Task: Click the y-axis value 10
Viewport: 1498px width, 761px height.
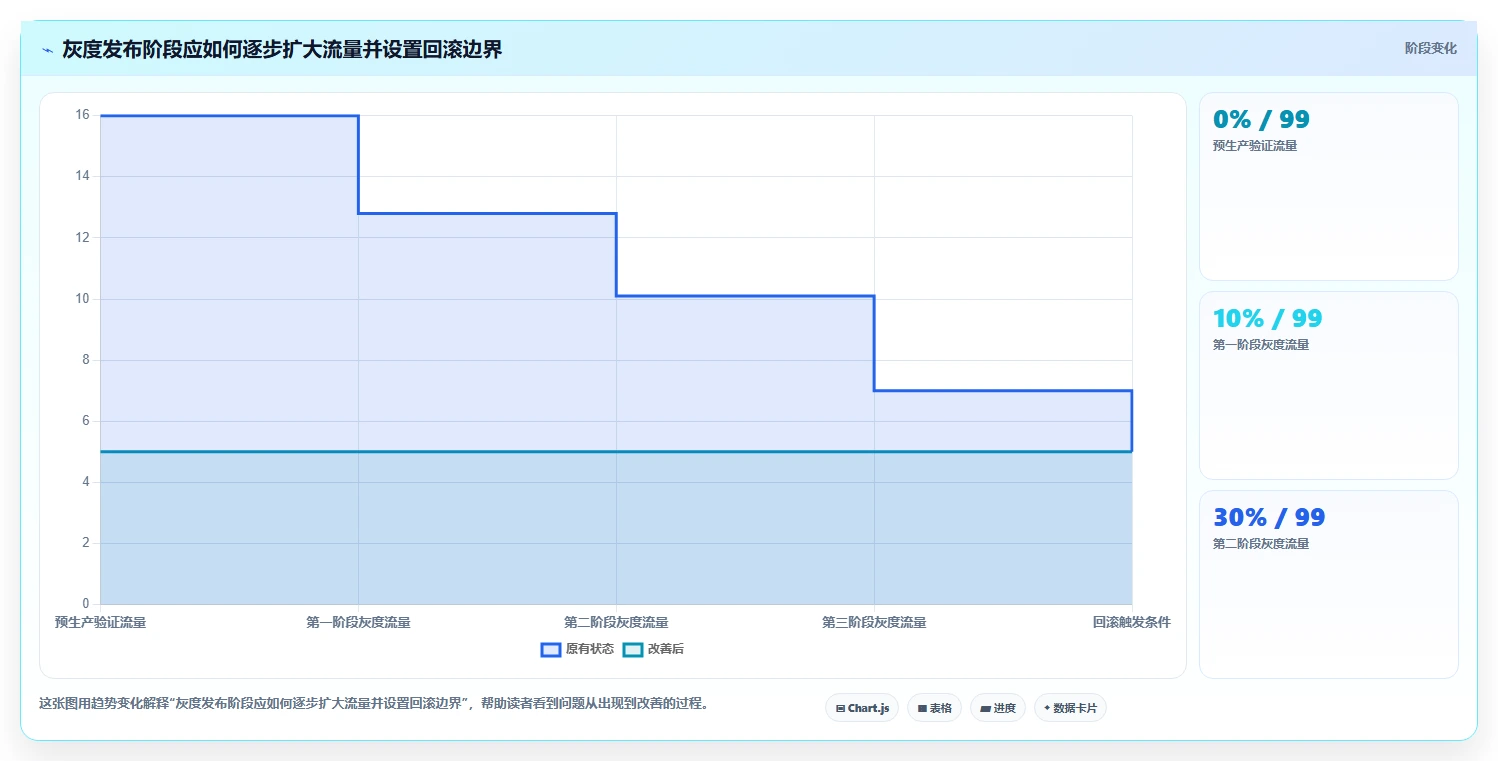Action: pos(82,299)
